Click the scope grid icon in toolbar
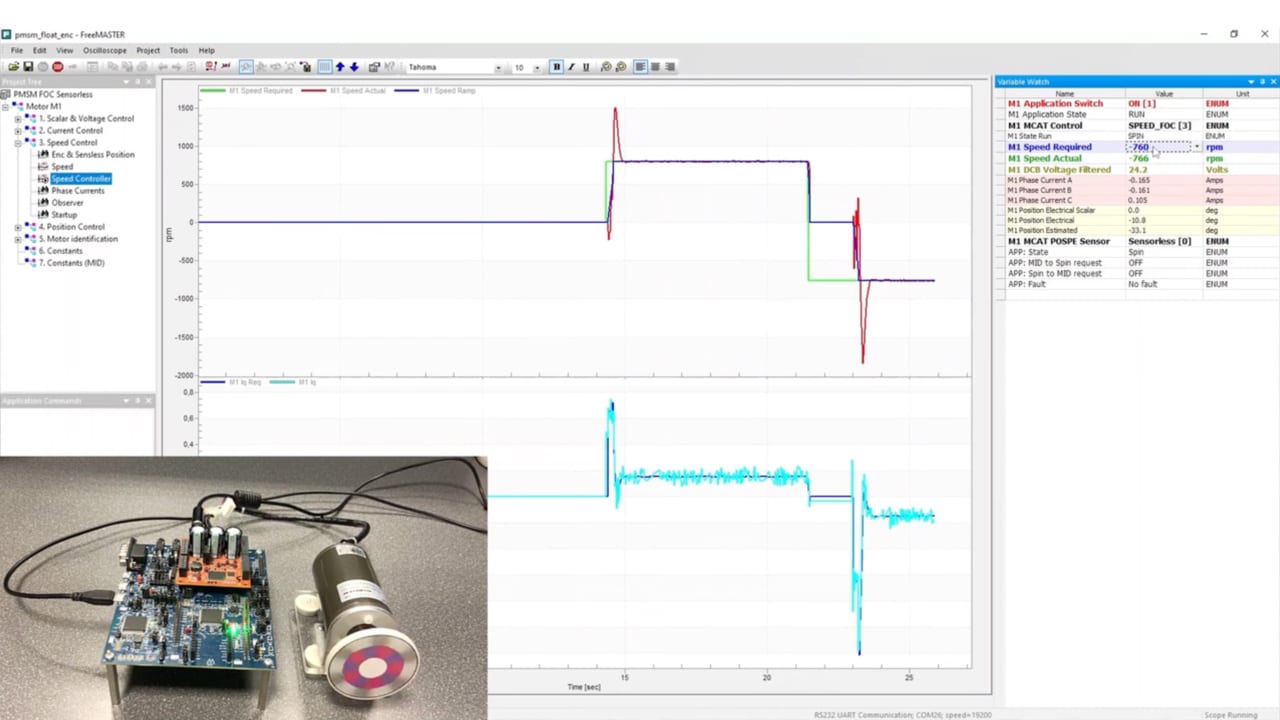Viewport: 1280px width, 720px height. 324,67
